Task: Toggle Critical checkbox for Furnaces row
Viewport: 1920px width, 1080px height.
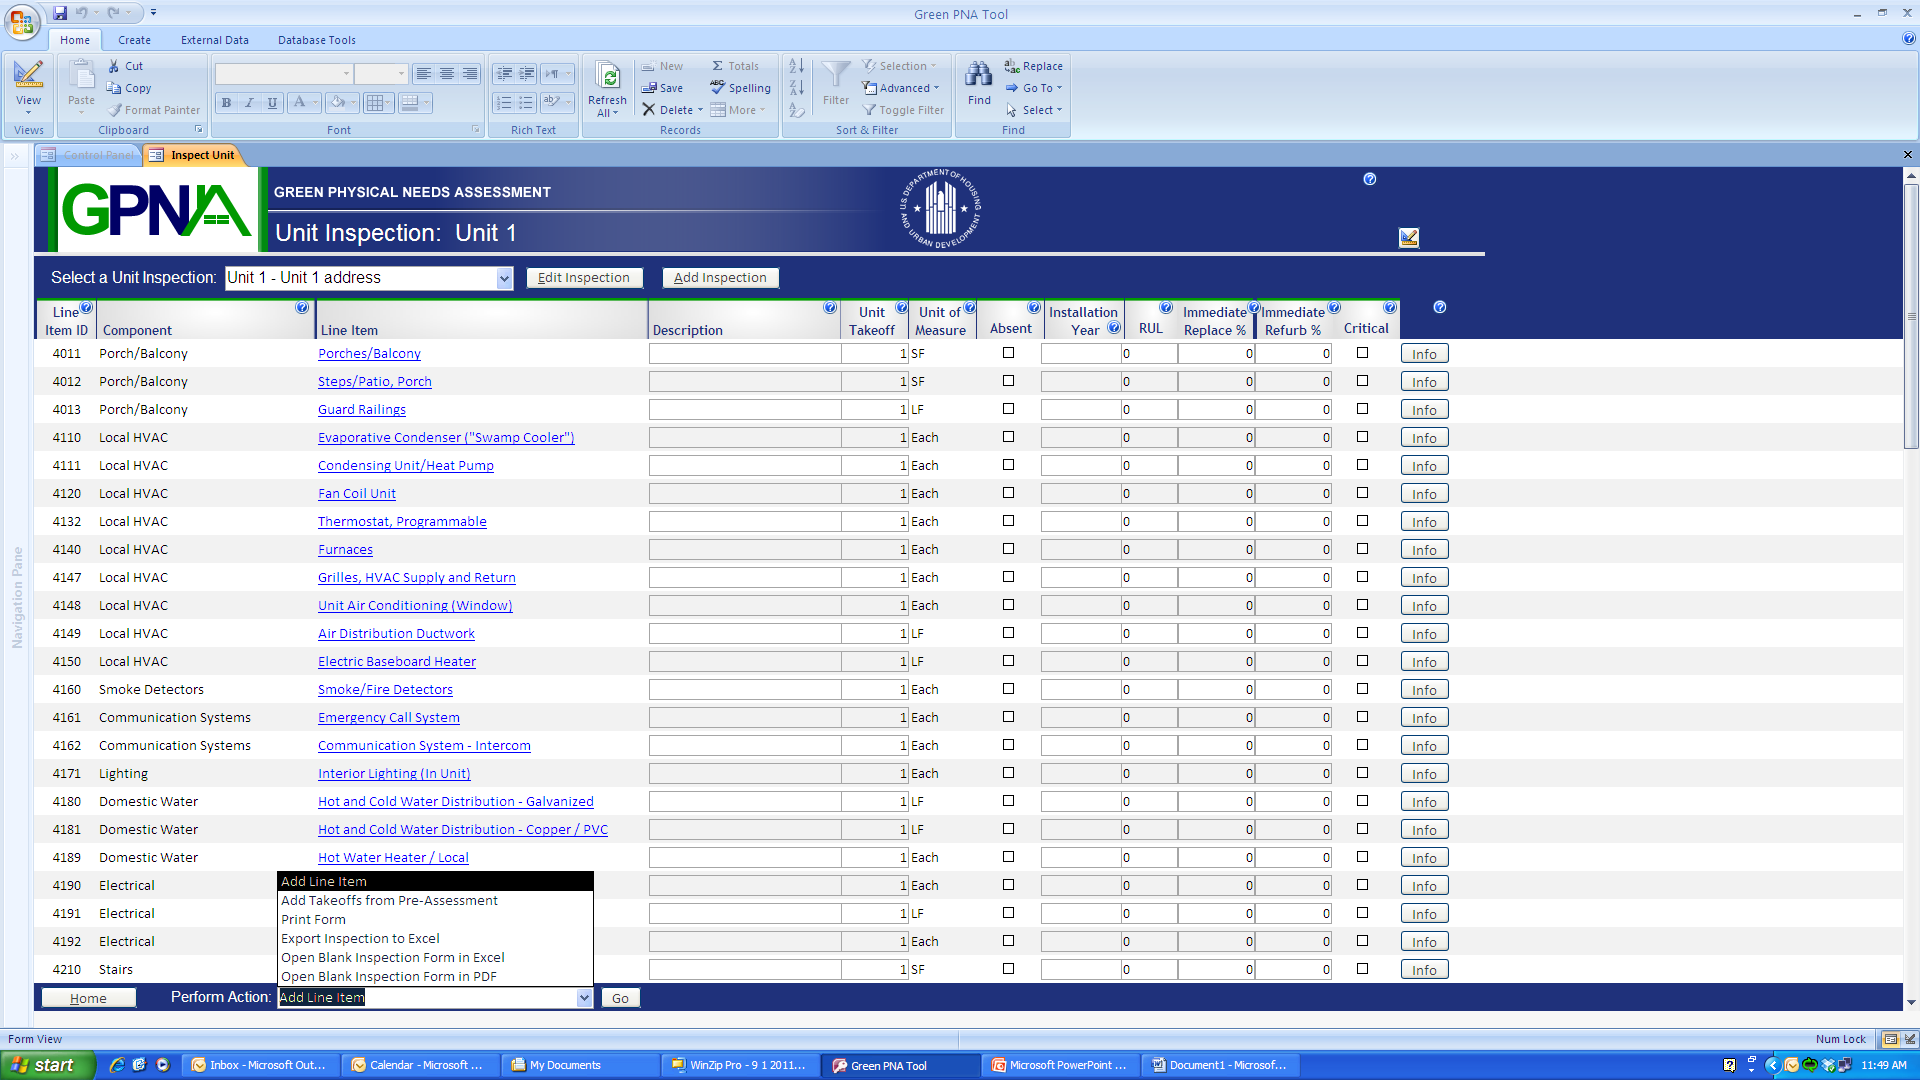Action: (1362, 549)
